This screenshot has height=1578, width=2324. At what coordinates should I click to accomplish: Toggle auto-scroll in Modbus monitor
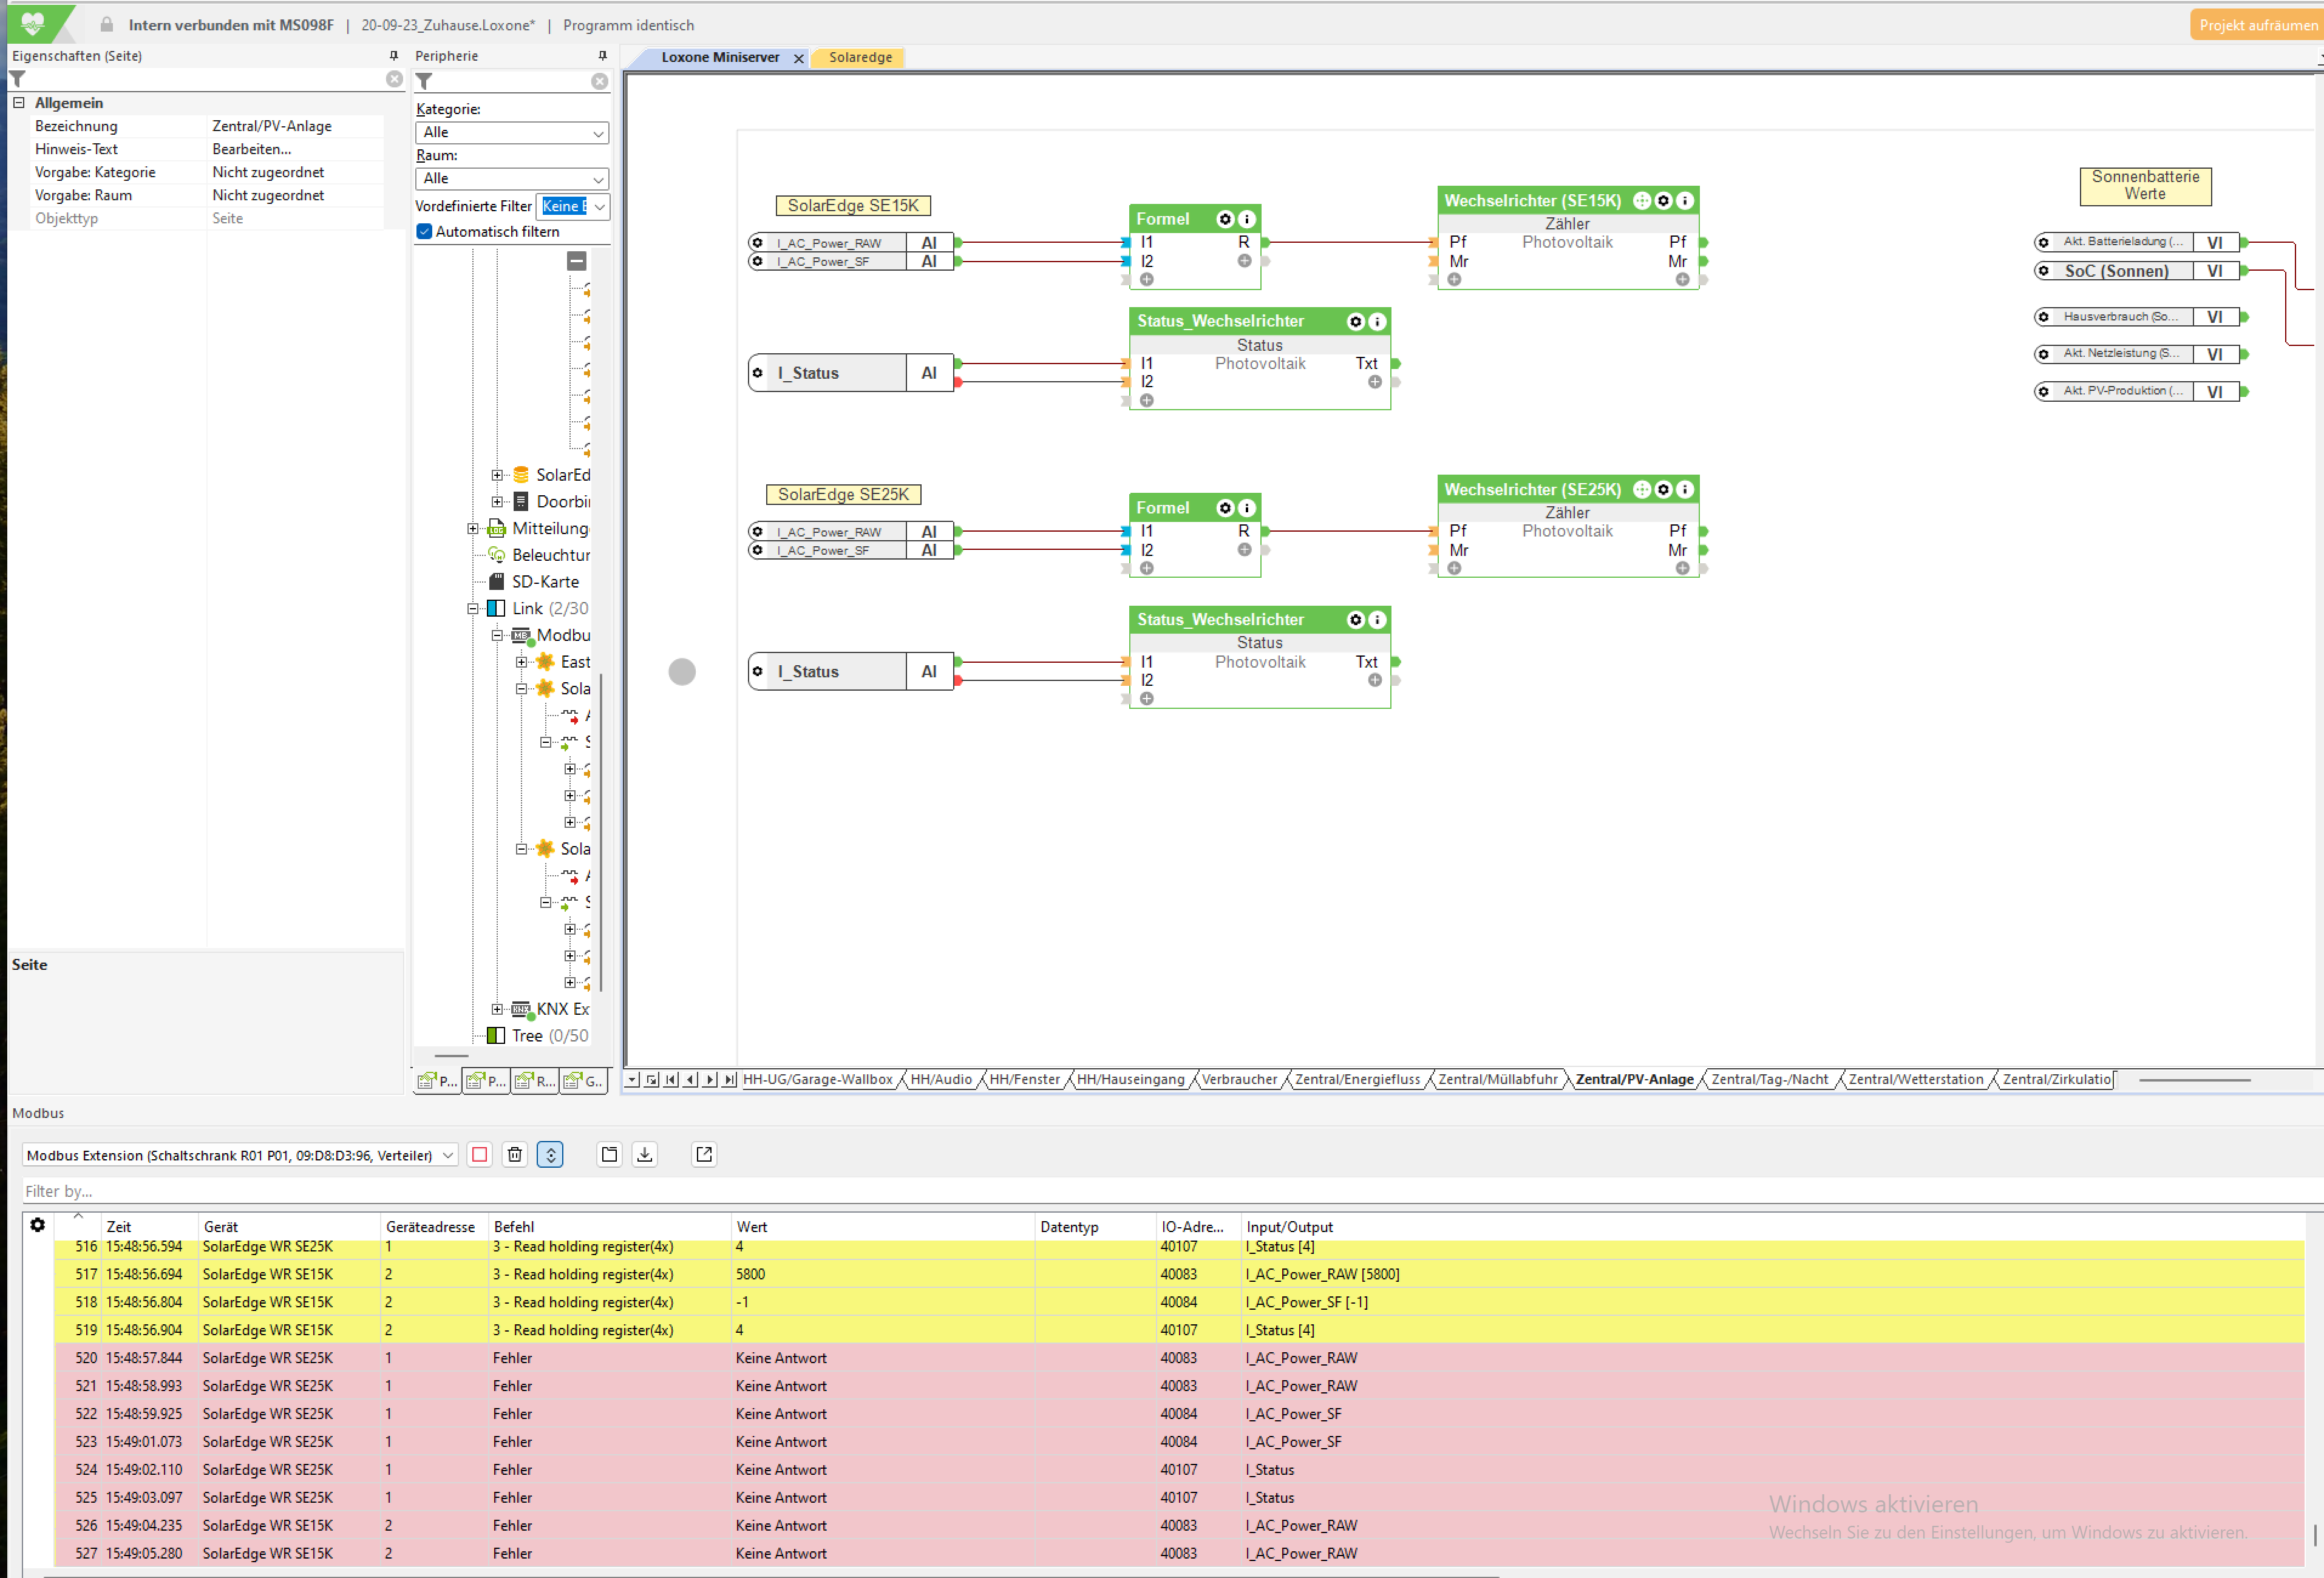(550, 1154)
